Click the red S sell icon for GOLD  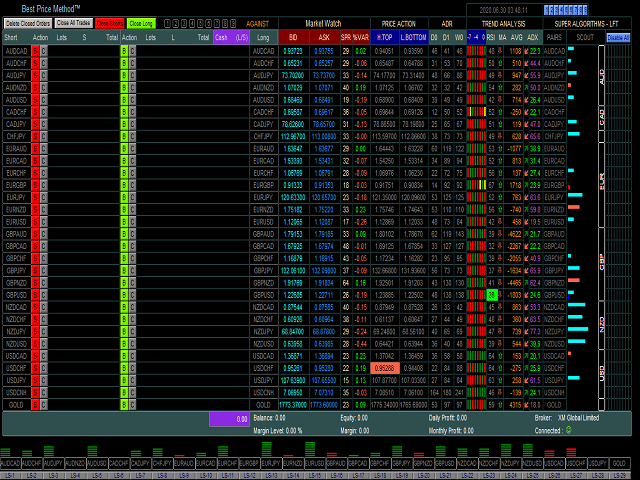click(x=36, y=404)
